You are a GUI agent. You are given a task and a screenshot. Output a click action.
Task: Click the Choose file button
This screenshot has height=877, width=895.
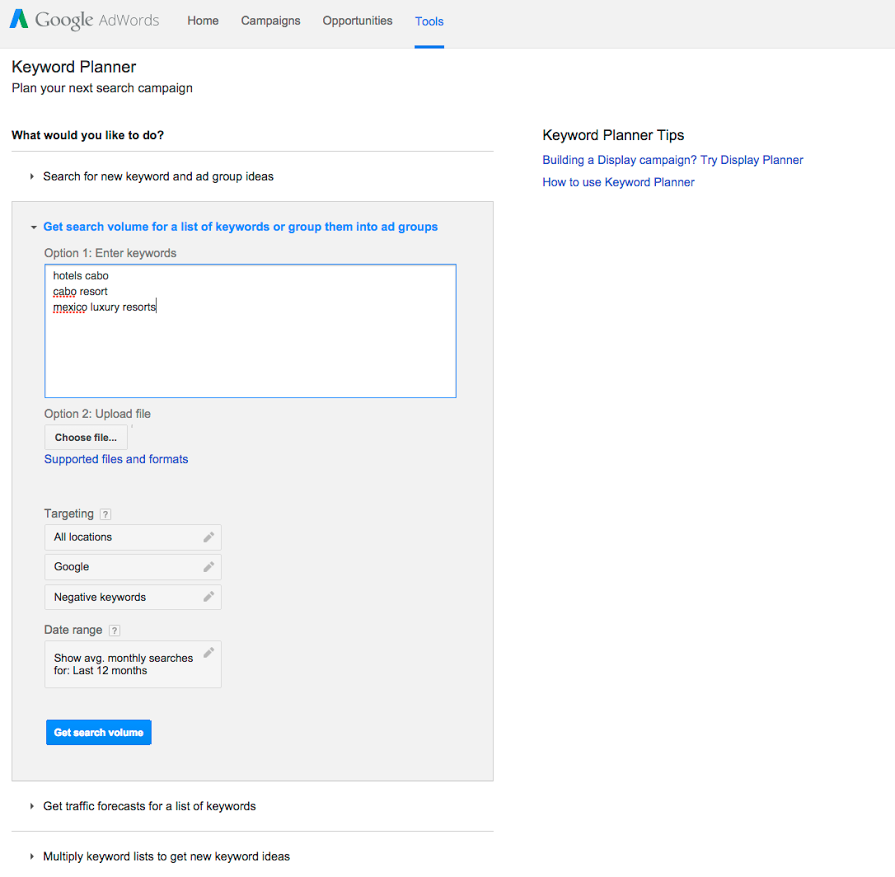click(86, 437)
